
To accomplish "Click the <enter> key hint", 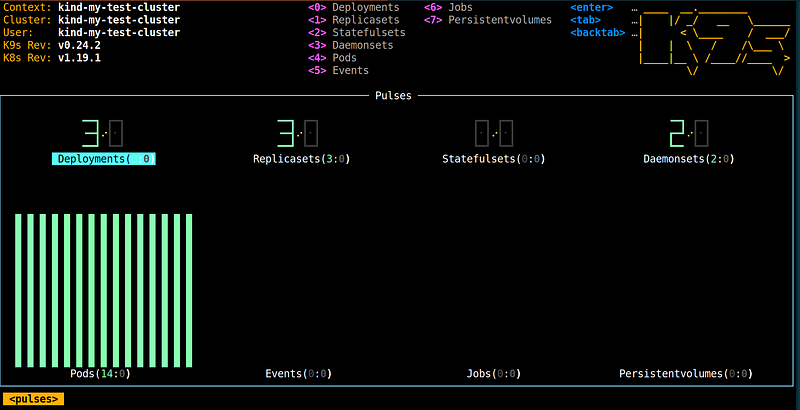I will (x=591, y=8).
